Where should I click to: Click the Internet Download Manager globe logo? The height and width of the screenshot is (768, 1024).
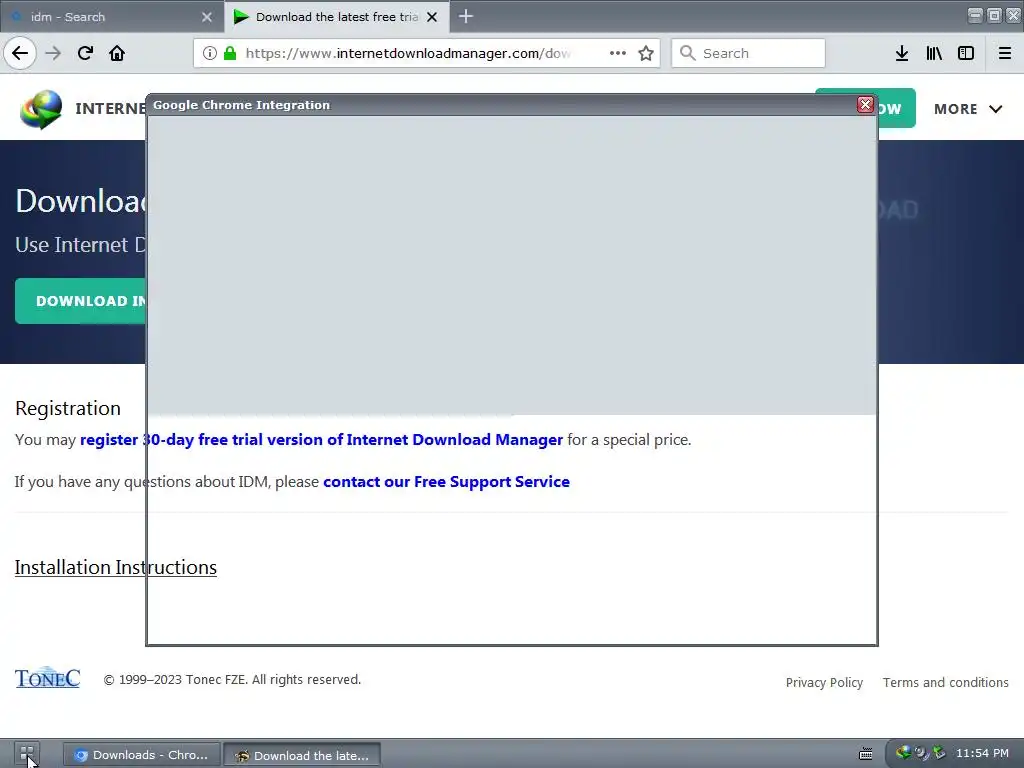[x=41, y=109]
